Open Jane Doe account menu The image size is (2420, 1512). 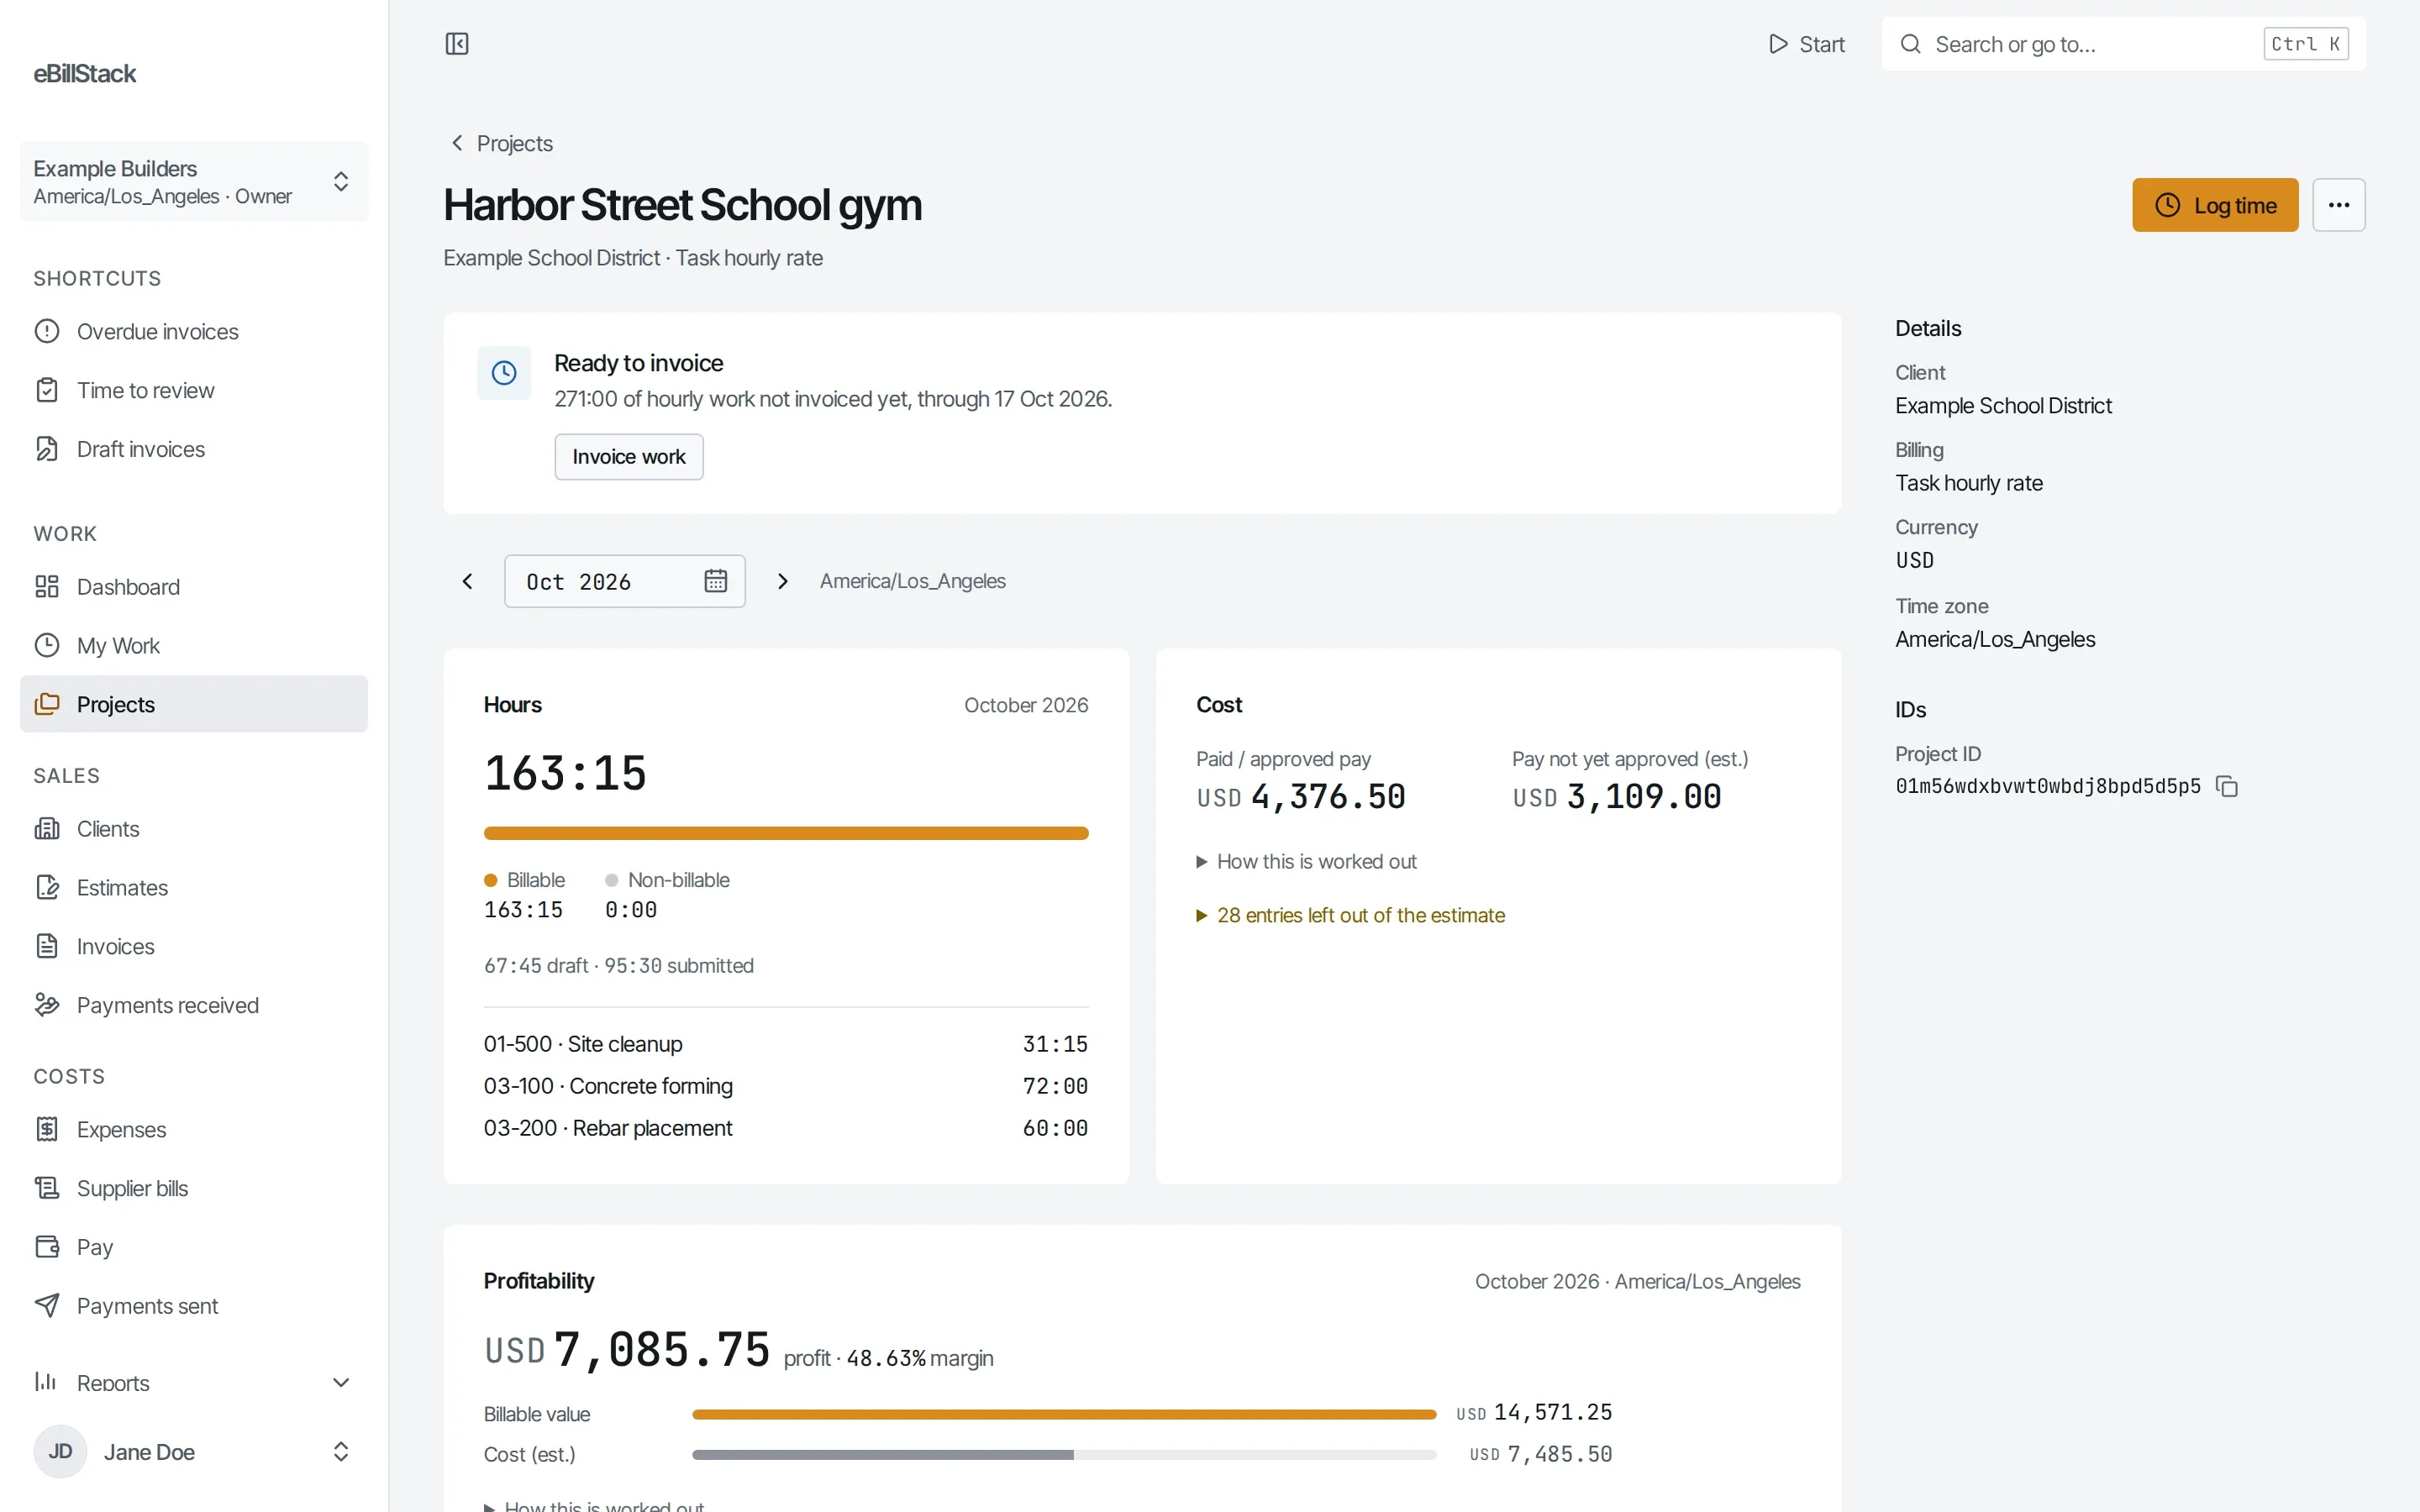(x=194, y=1451)
